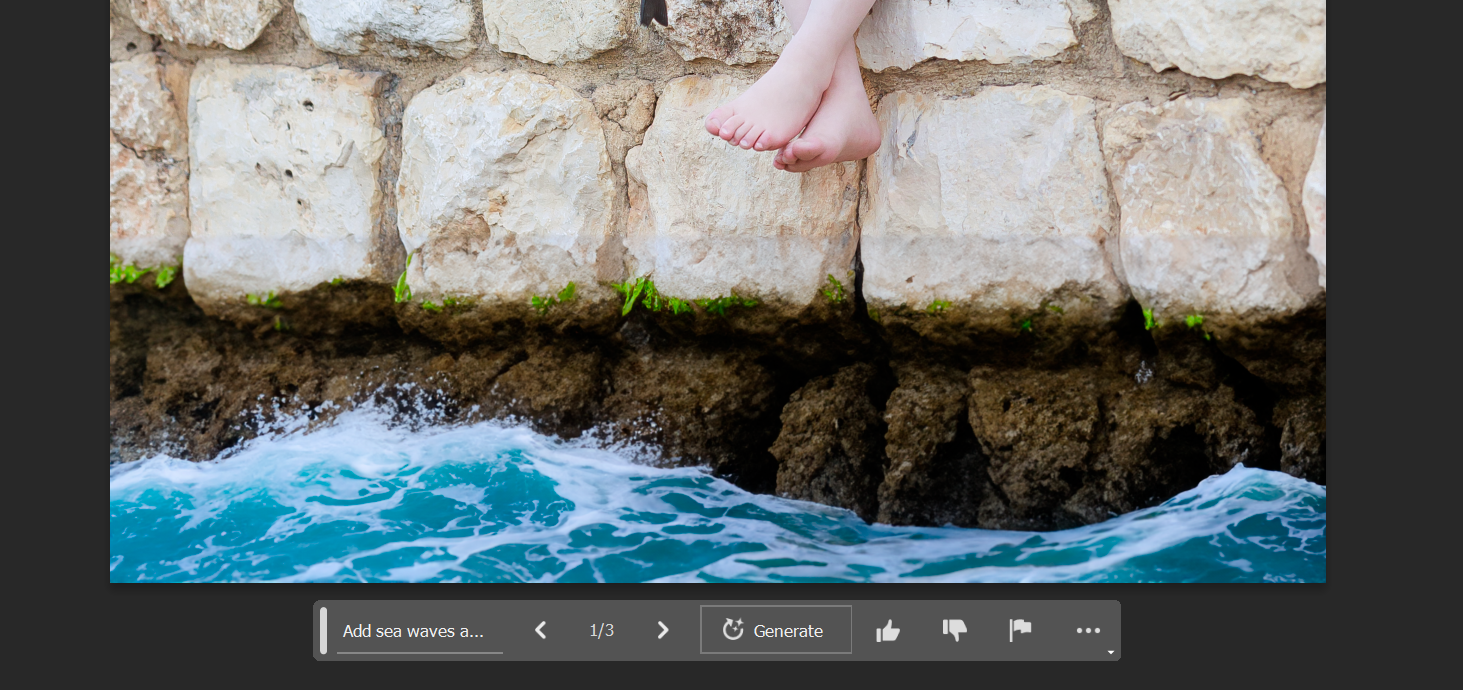Open the three-dot more options menu

tap(1087, 631)
